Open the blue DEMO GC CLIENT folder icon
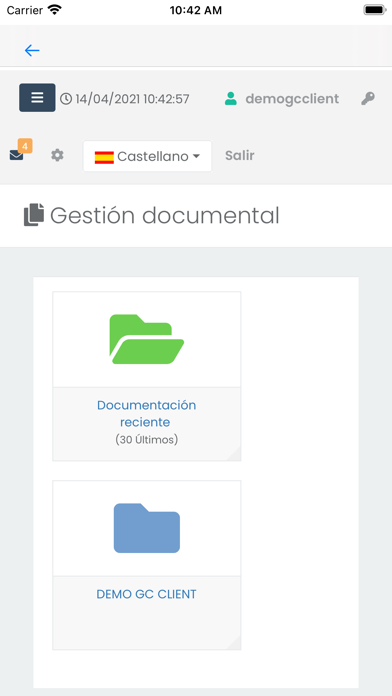Image resolution: width=392 pixels, height=696 pixels. (x=147, y=528)
